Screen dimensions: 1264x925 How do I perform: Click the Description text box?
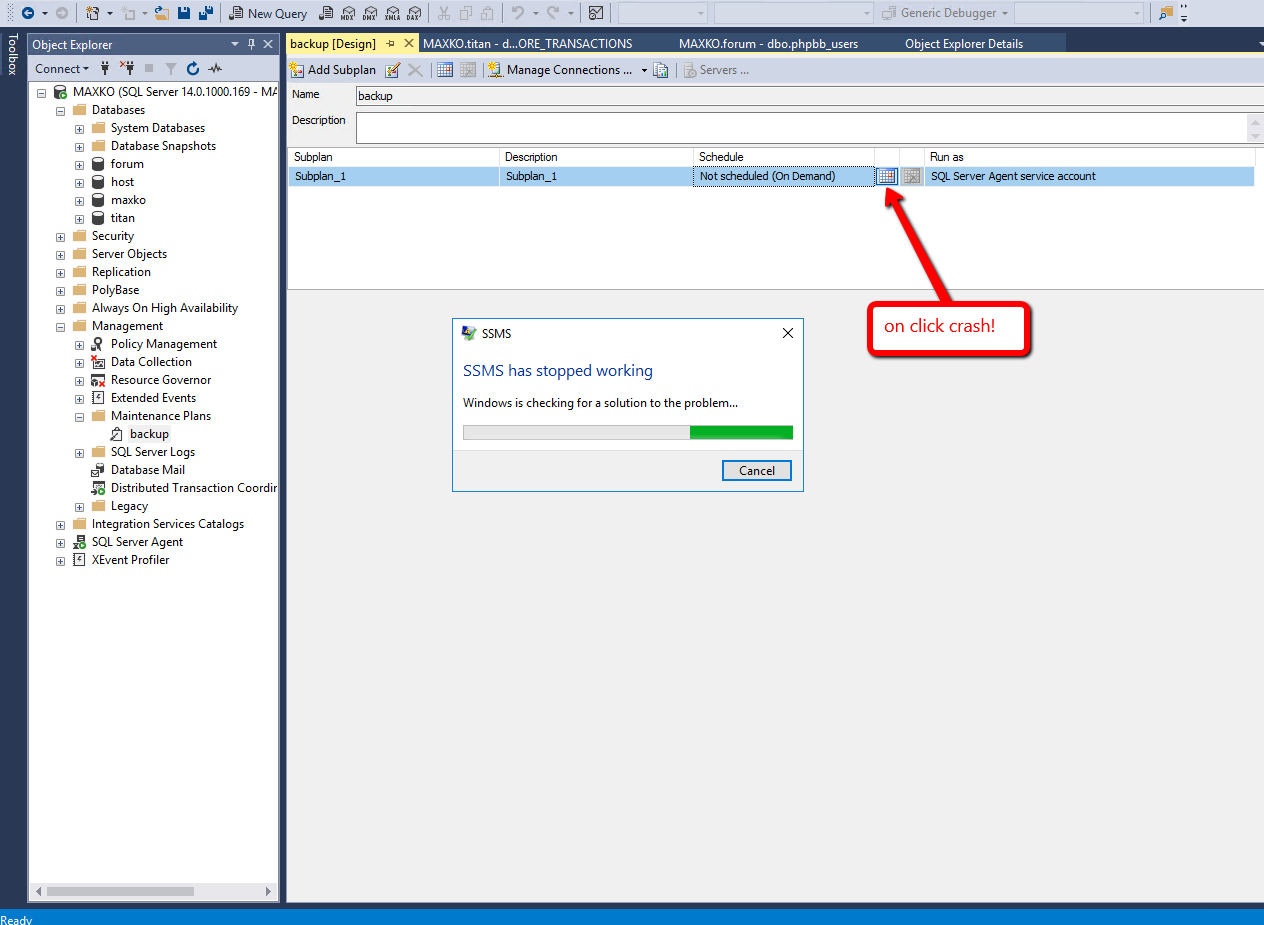coord(802,128)
